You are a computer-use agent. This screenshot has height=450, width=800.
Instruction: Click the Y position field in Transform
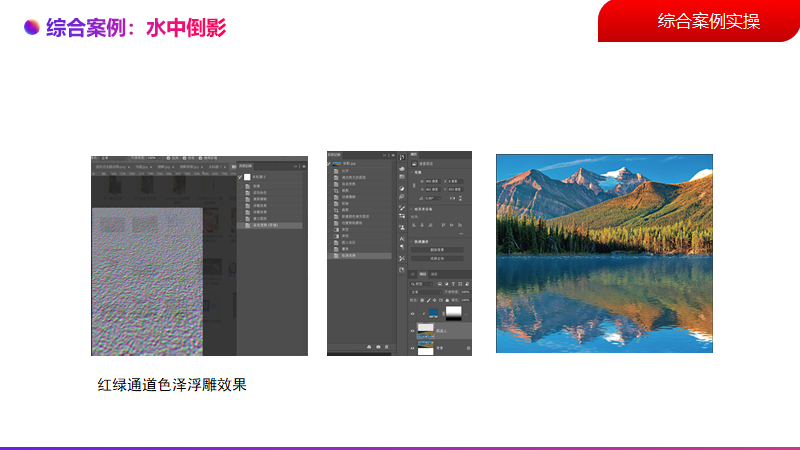click(x=455, y=189)
